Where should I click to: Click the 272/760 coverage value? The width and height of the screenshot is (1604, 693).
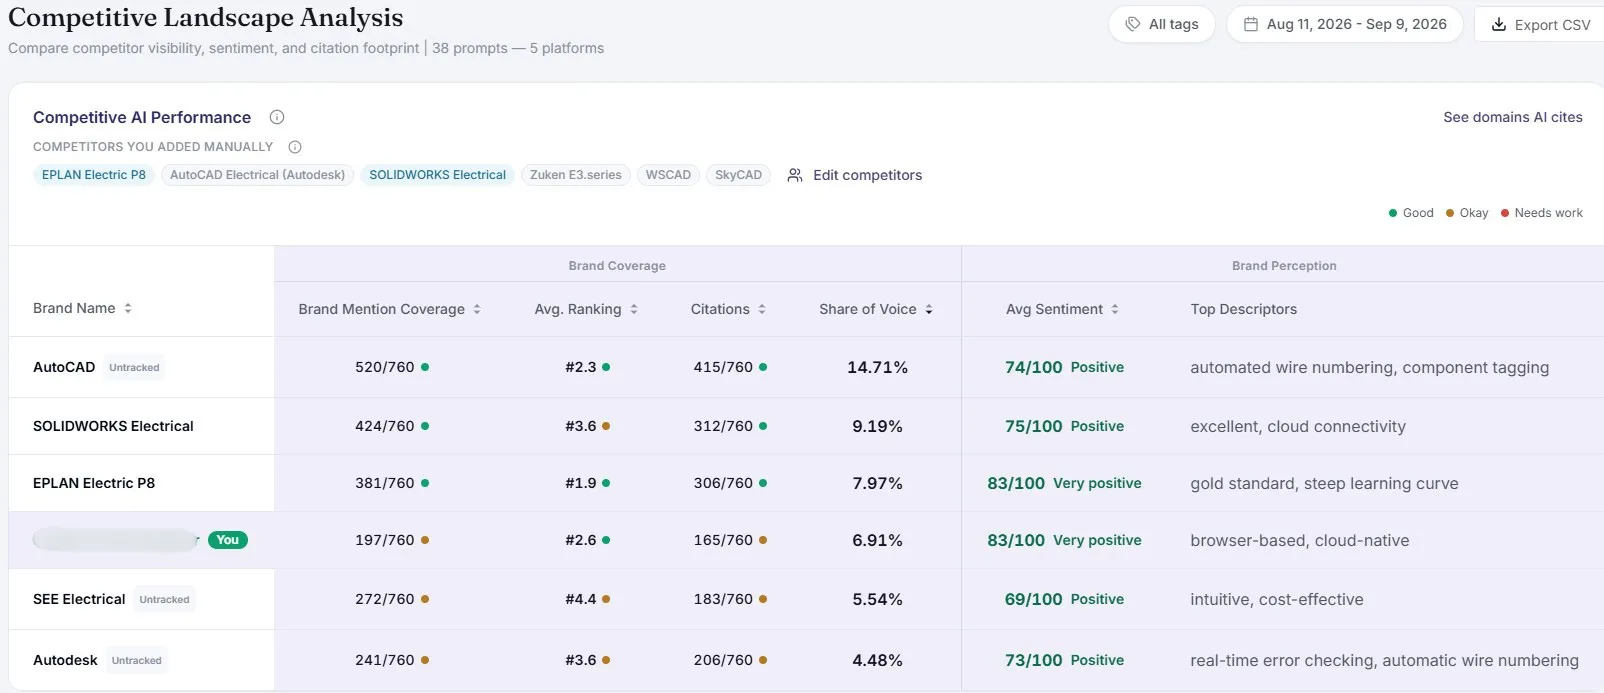[385, 599]
